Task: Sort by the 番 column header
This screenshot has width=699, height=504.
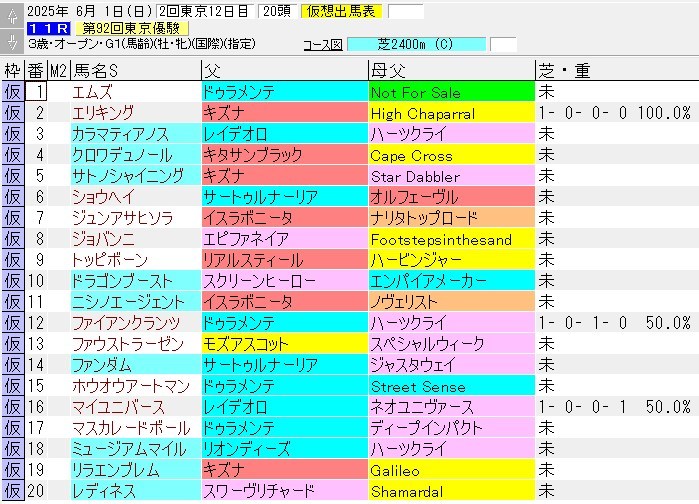Action: [36, 70]
